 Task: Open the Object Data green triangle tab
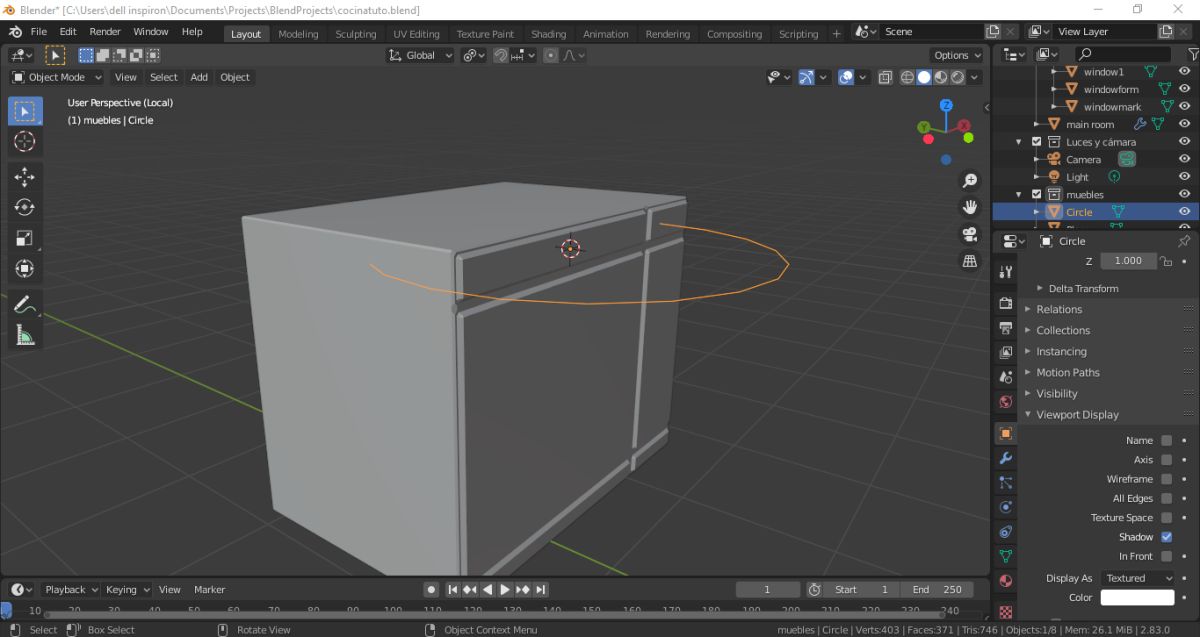pos(1006,556)
